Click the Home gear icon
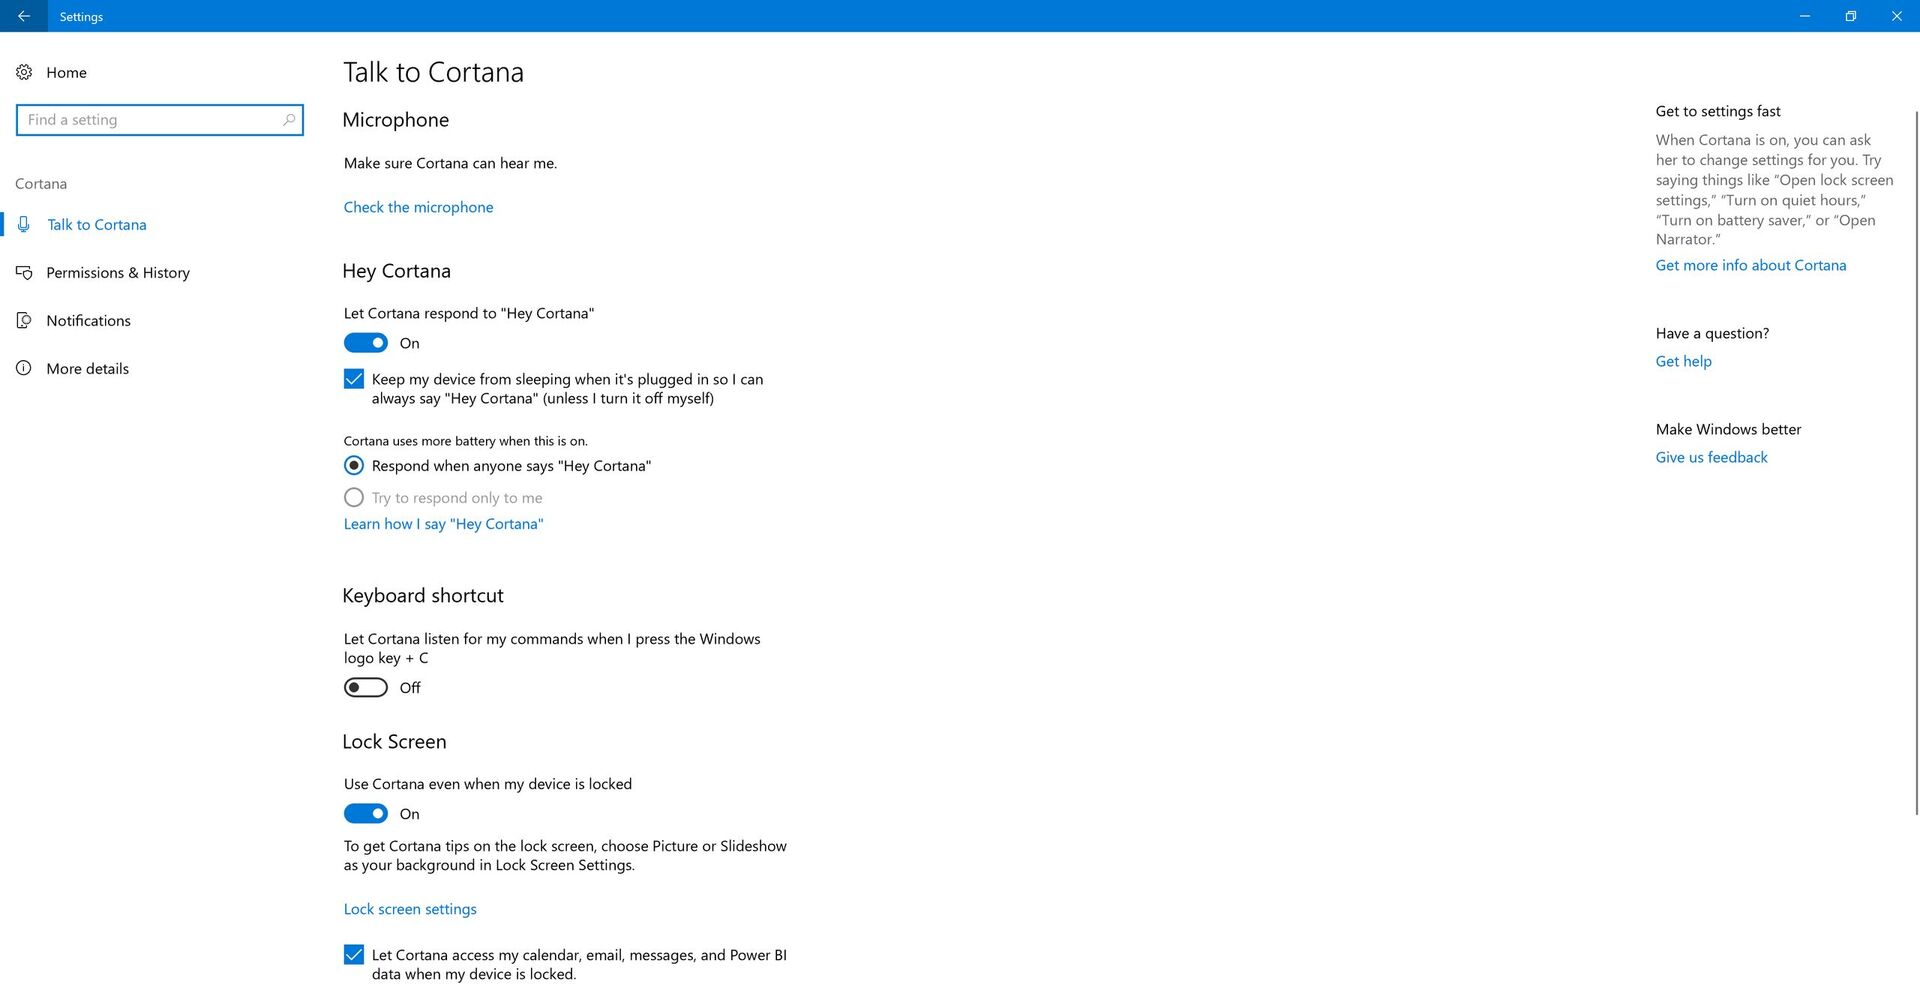Screen dimensions: 1920x994 pyautogui.click(x=24, y=72)
